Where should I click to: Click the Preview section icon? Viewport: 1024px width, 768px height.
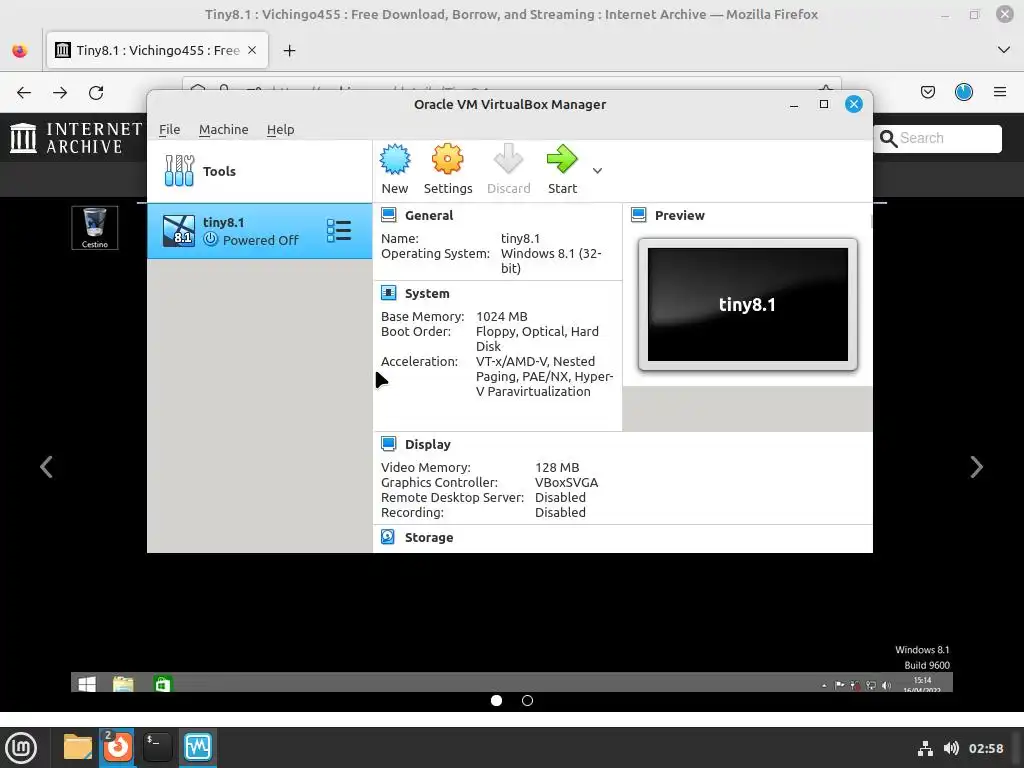639,215
